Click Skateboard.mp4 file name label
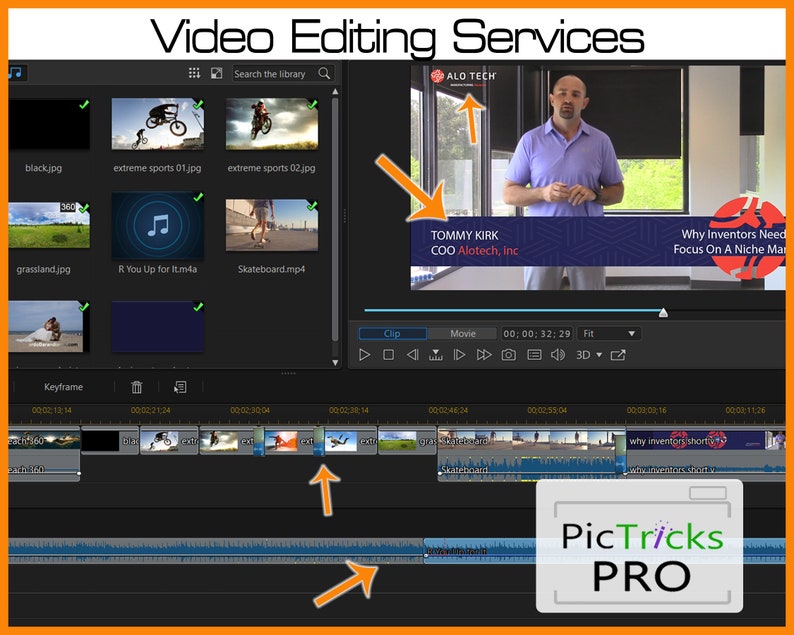Screen dimensions: 794x635 point(271,269)
